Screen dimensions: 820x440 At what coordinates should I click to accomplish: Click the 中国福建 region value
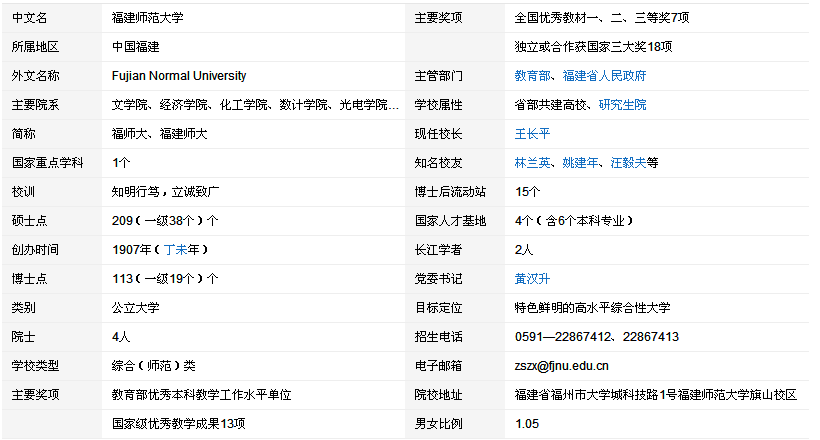pos(135,47)
